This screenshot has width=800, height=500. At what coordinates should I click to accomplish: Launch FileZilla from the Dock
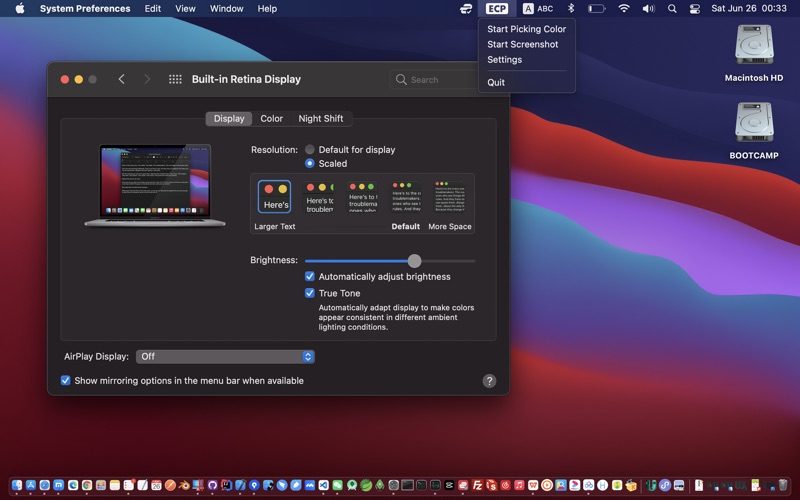(477, 485)
